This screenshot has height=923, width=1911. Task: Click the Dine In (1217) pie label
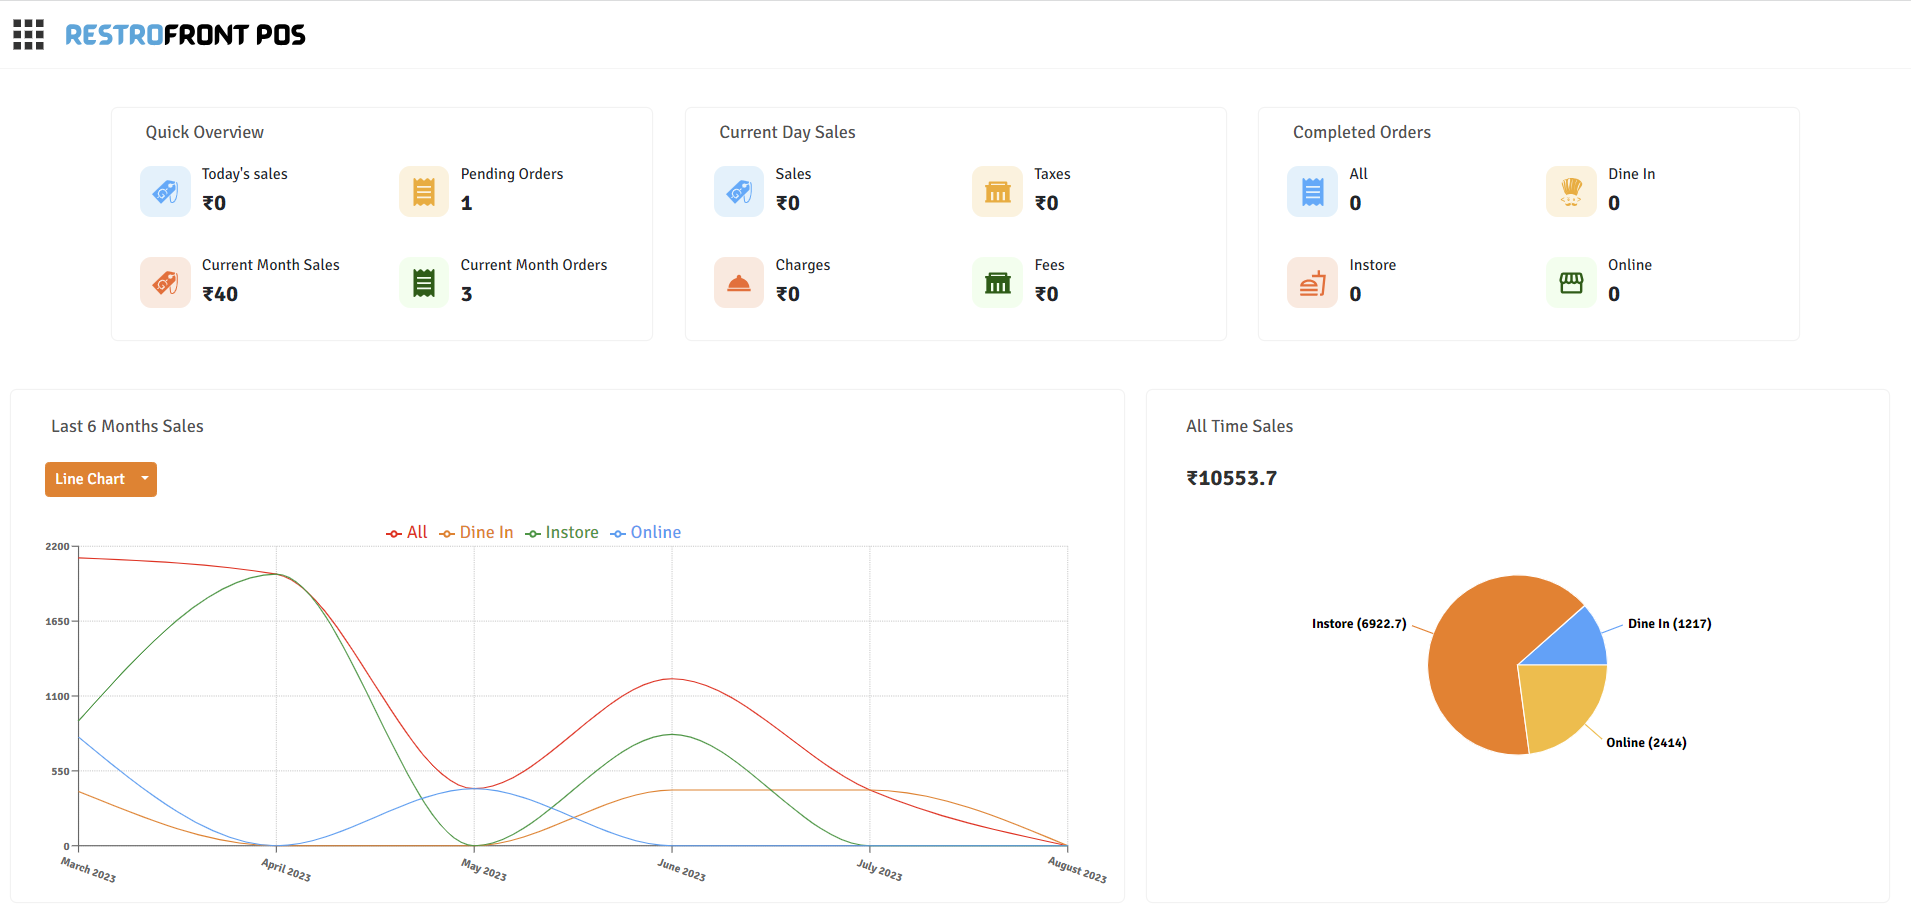1669,624
